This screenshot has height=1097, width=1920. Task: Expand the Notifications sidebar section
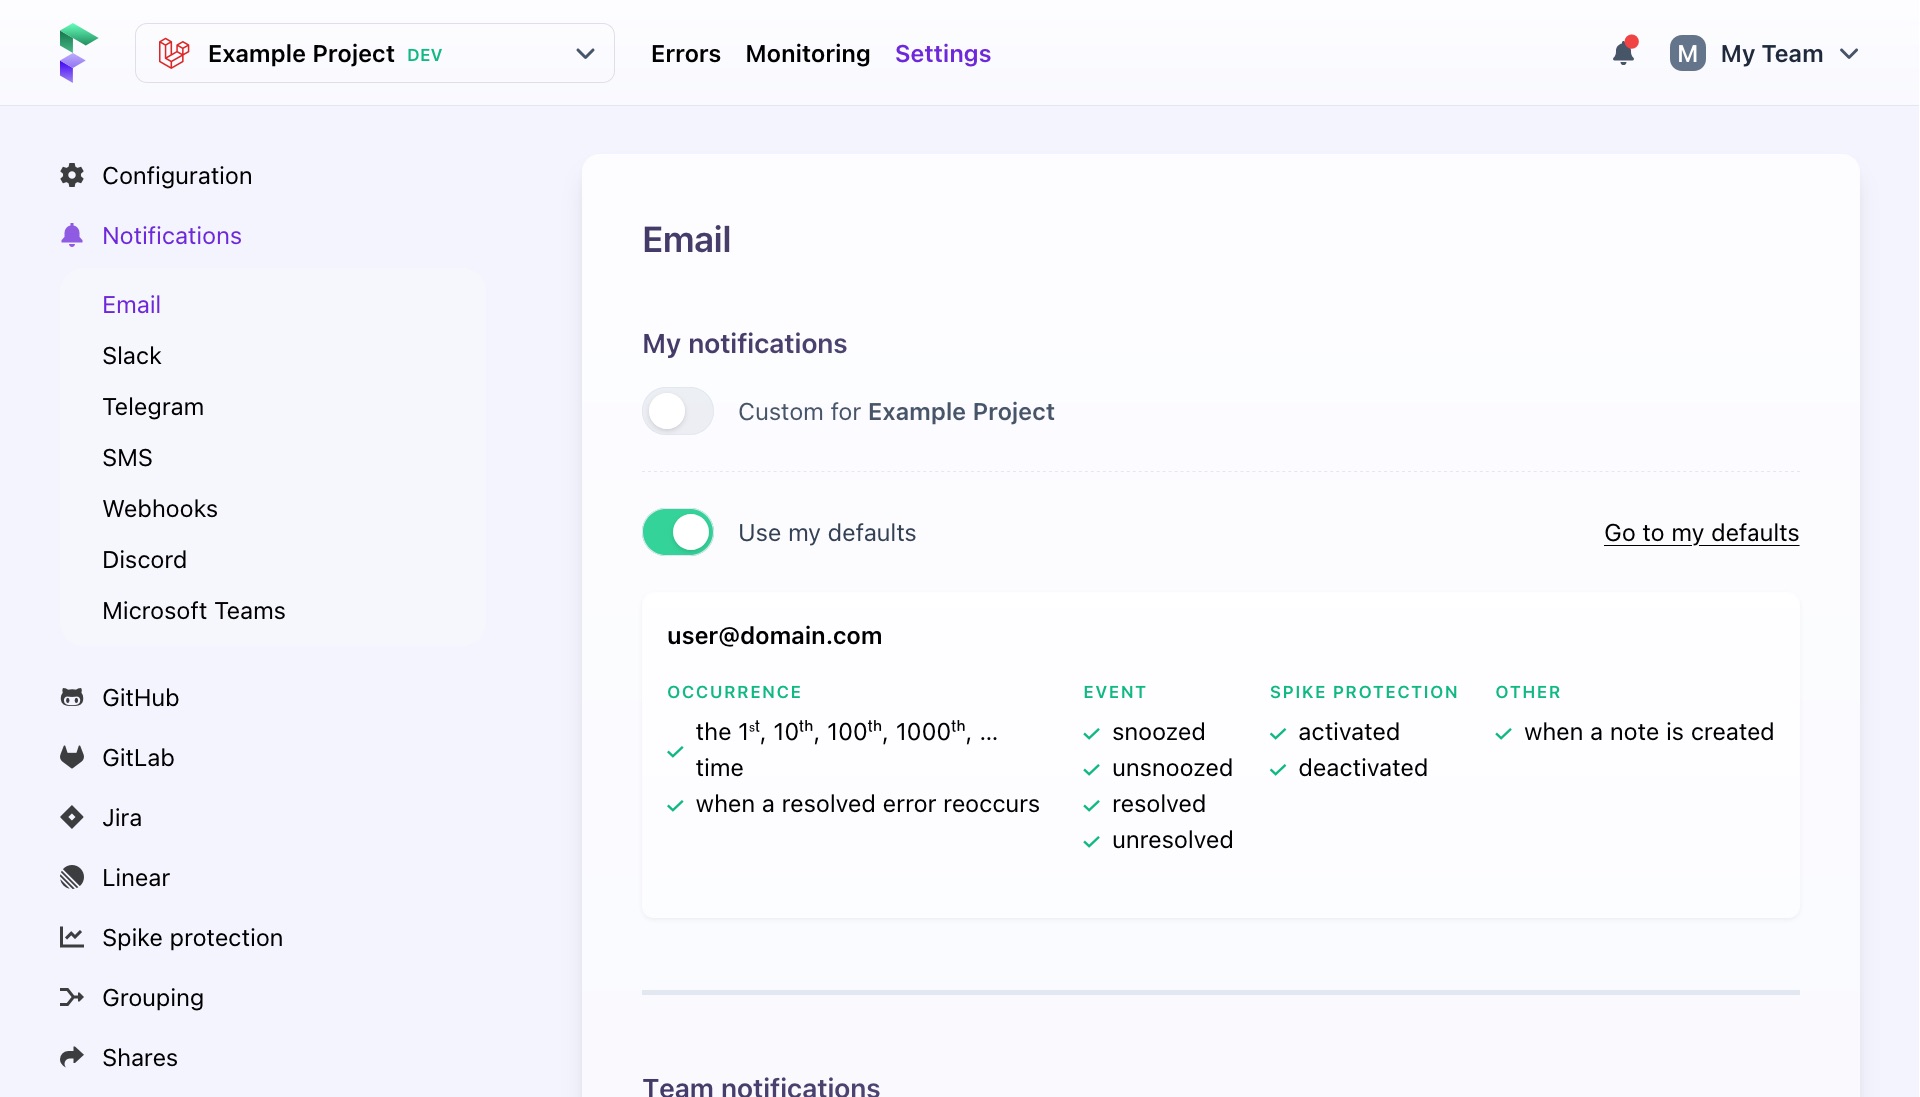click(x=171, y=235)
